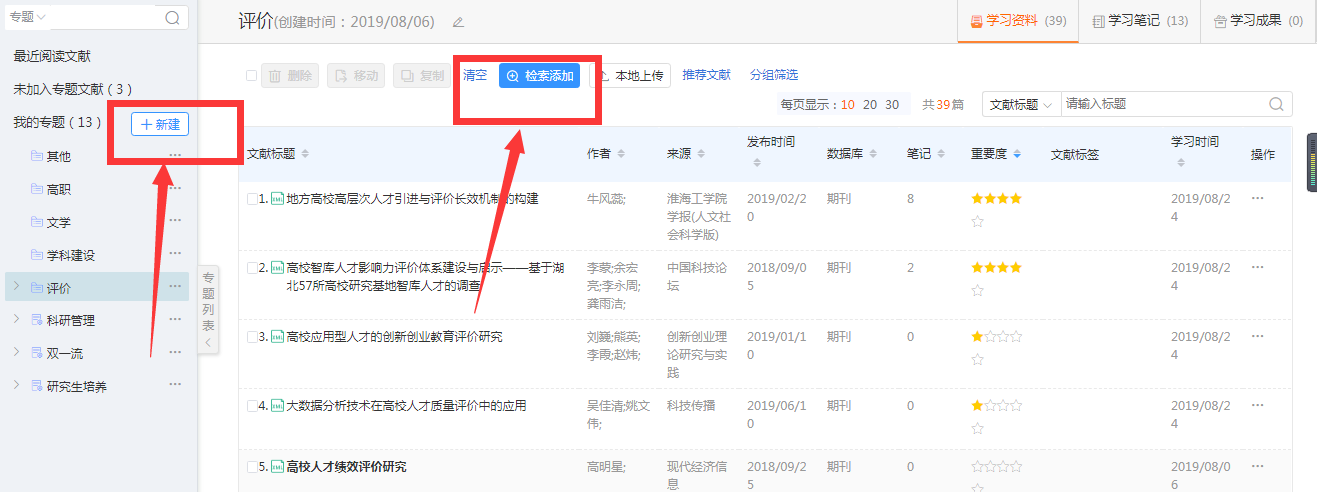Set first star rating on document 5
The height and width of the screenshot is (492, 1317).
point(977,466)
